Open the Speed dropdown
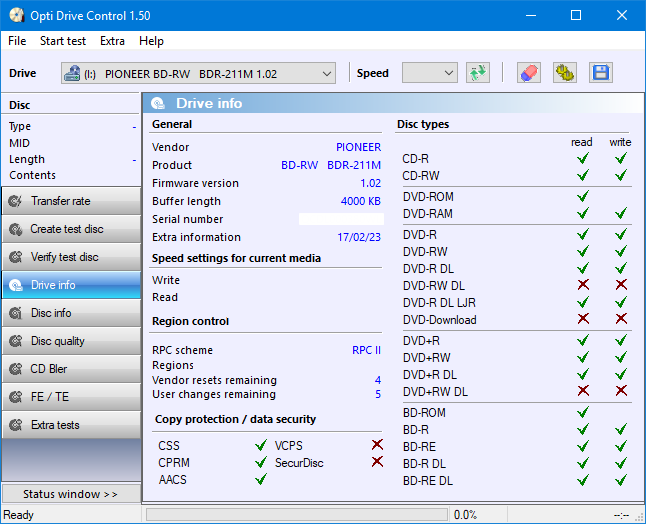Viewport: 646px width, 524px height. point(430,73)
